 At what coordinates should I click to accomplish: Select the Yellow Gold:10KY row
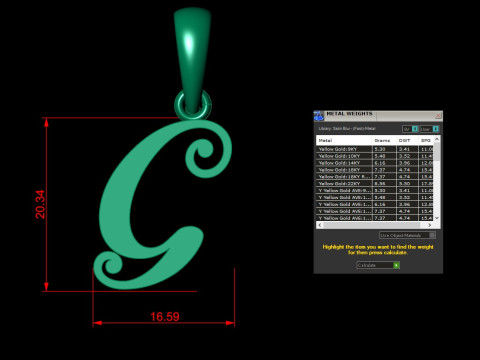coord(375,156)
